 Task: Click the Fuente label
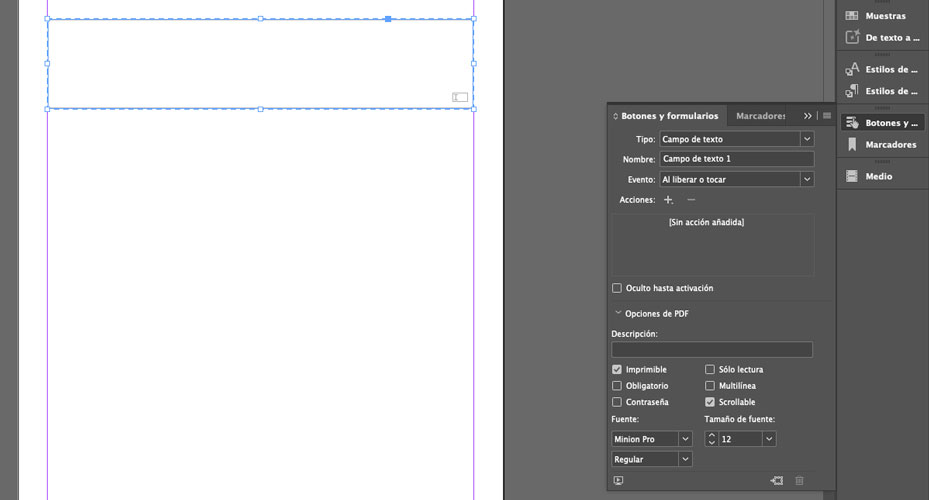tap(625, 419)
